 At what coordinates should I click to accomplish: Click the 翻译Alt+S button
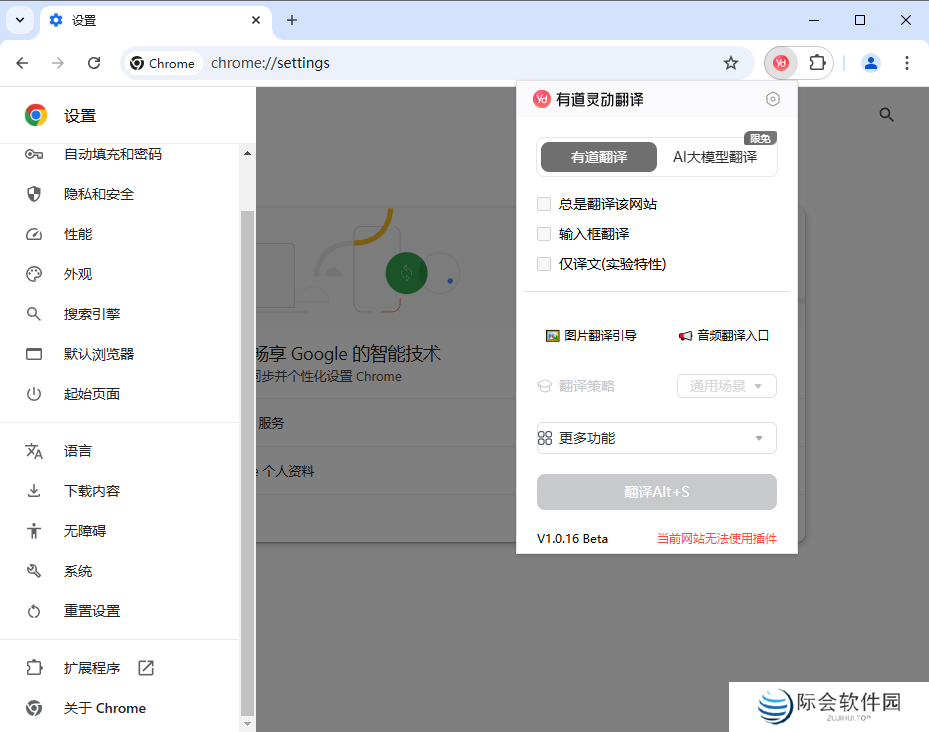pos(656,491)
